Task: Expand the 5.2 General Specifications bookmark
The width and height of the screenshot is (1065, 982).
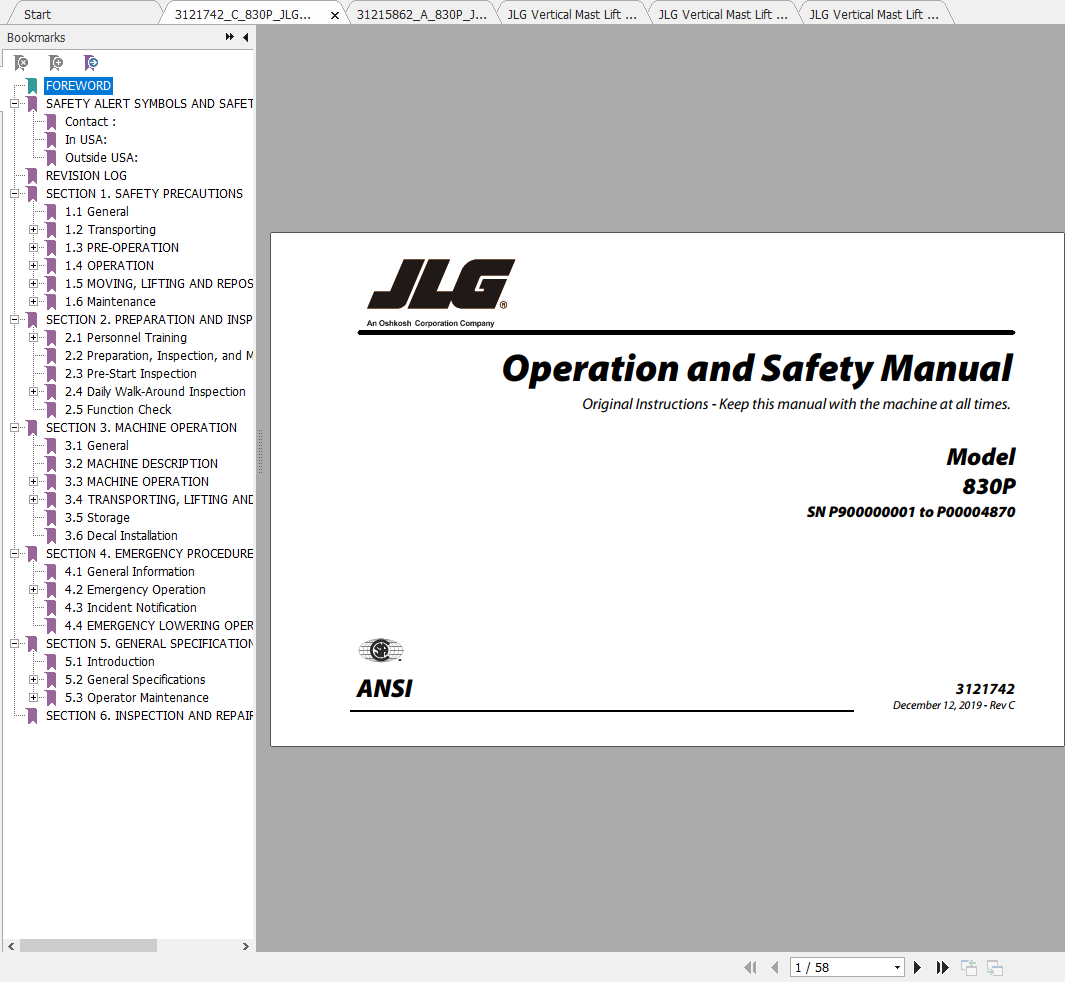Action: pyautogui.click(x=33, y=680)
